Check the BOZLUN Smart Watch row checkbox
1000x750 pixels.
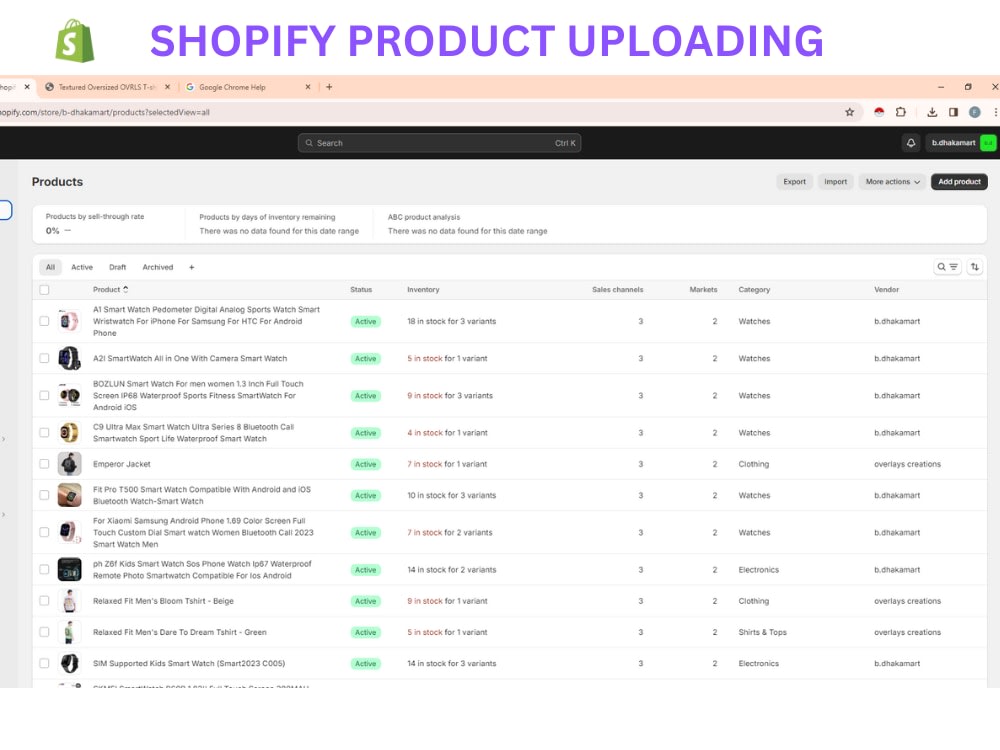[x=44, y=395]
